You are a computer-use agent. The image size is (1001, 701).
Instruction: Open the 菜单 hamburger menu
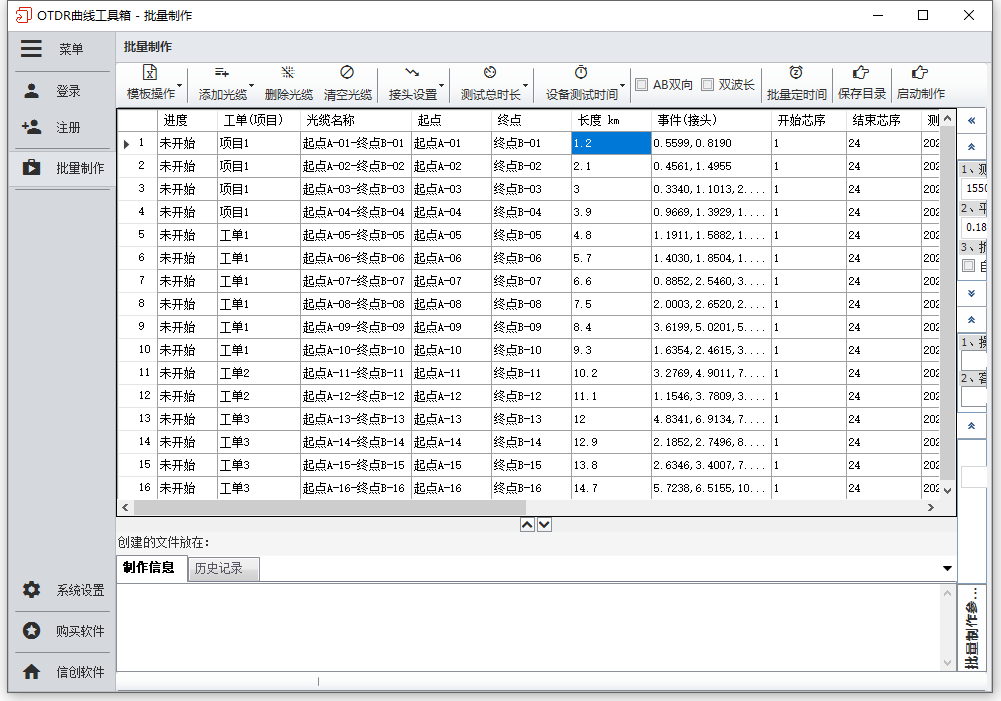pos(32,49)
